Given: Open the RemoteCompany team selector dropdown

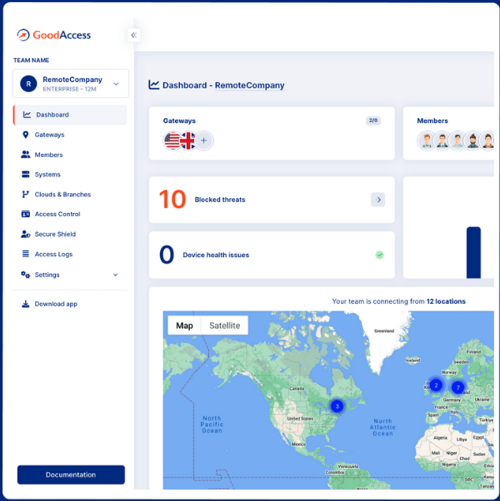Looking at the screenshot, I should coord(71,84).
